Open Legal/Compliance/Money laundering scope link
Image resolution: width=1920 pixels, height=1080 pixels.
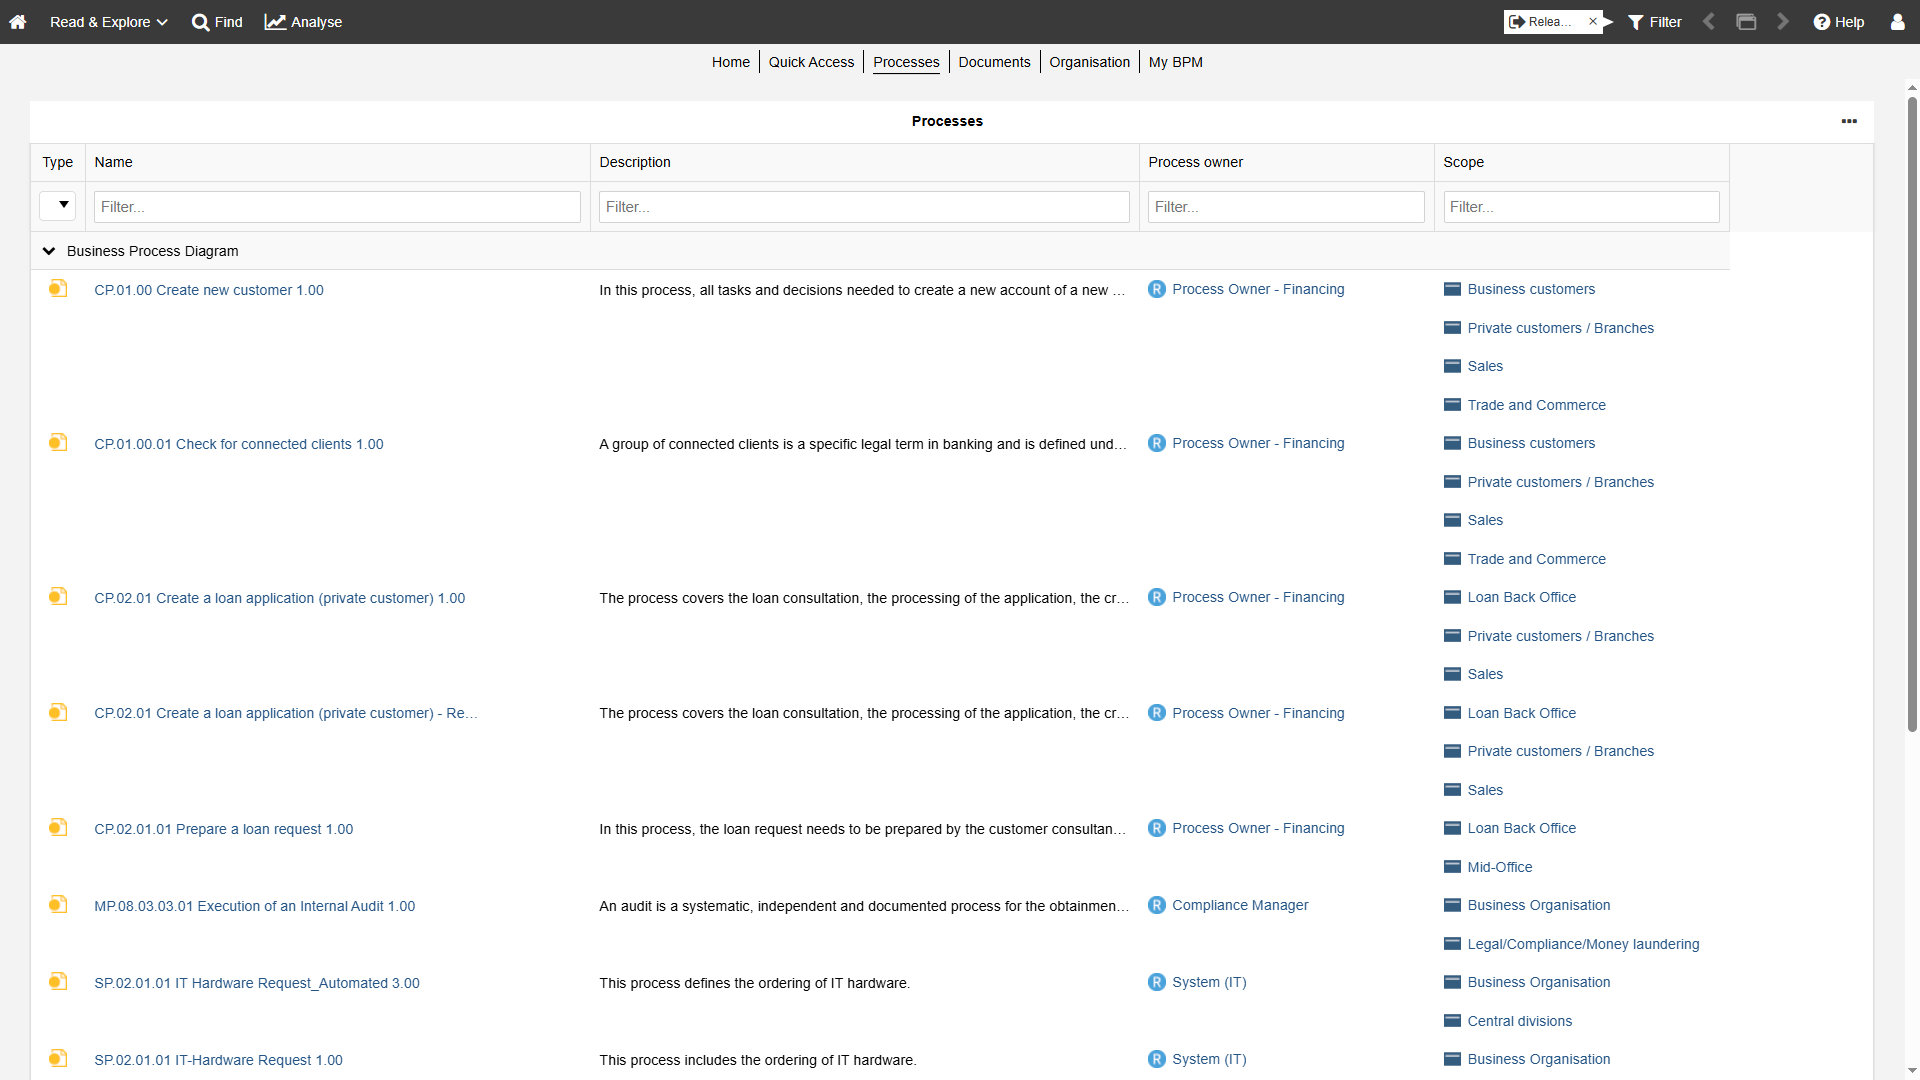click(1583, 944)
